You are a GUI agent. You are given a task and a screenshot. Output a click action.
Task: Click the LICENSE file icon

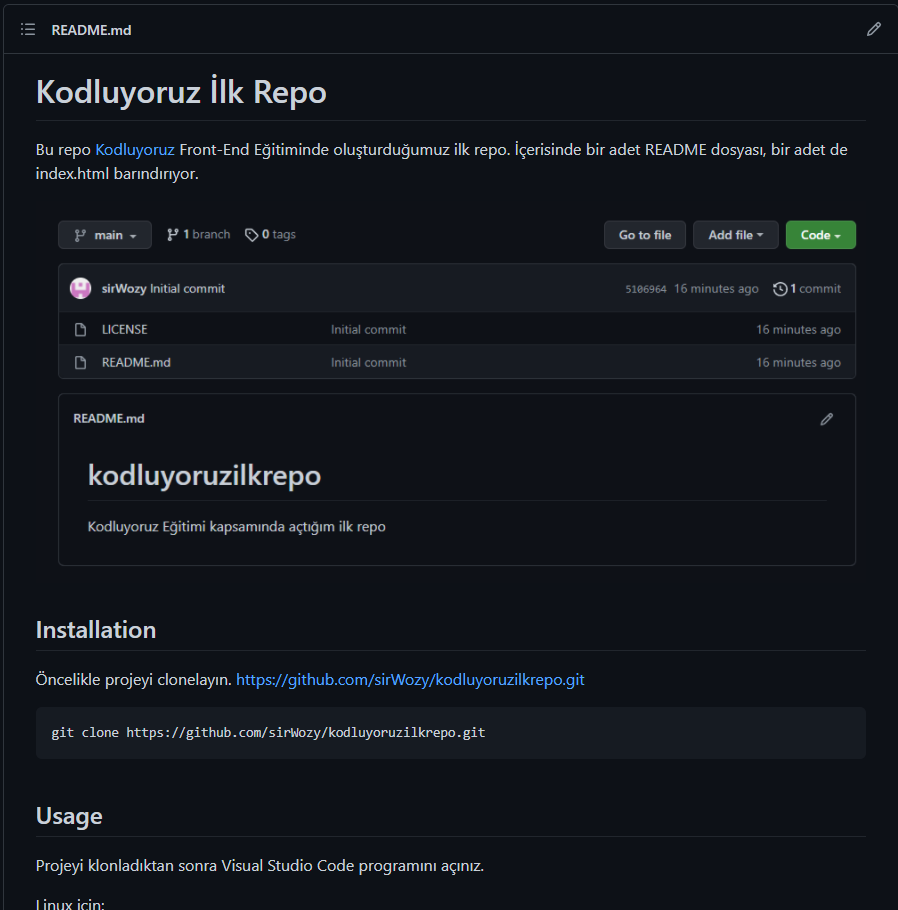tap(81, 330)
